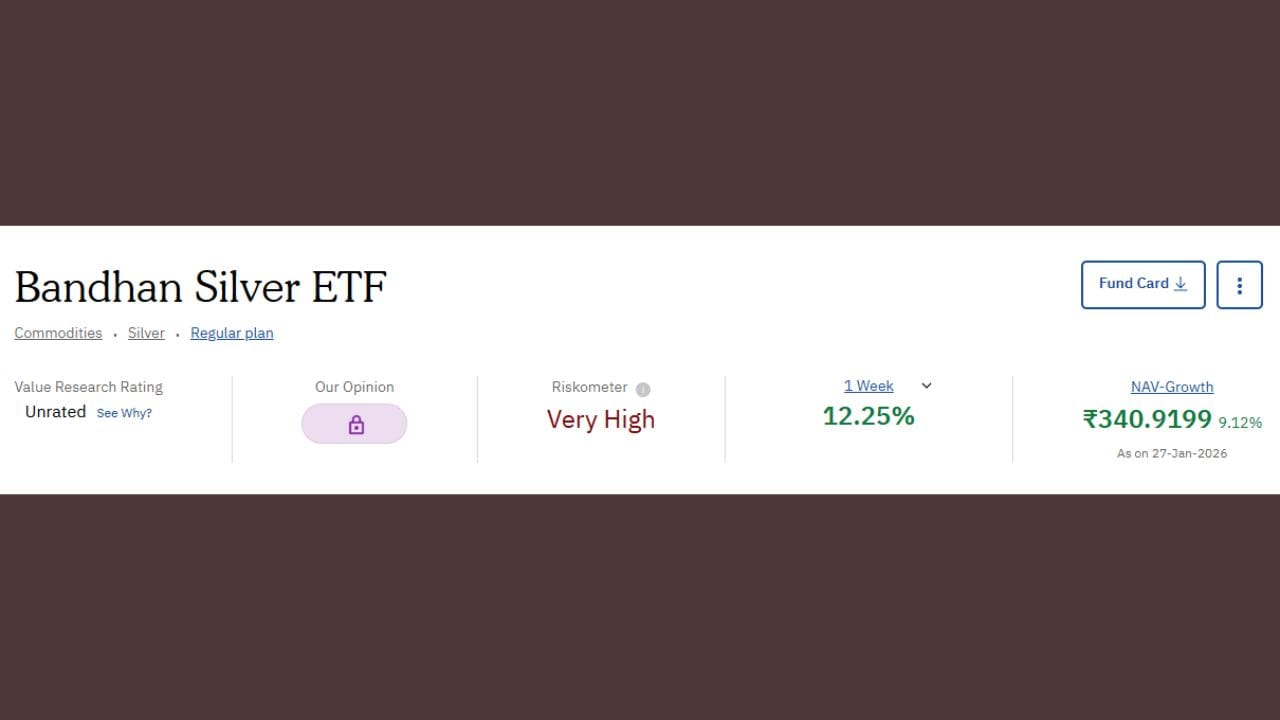Open the Commodities breadcrumb category

pos(58,332)
